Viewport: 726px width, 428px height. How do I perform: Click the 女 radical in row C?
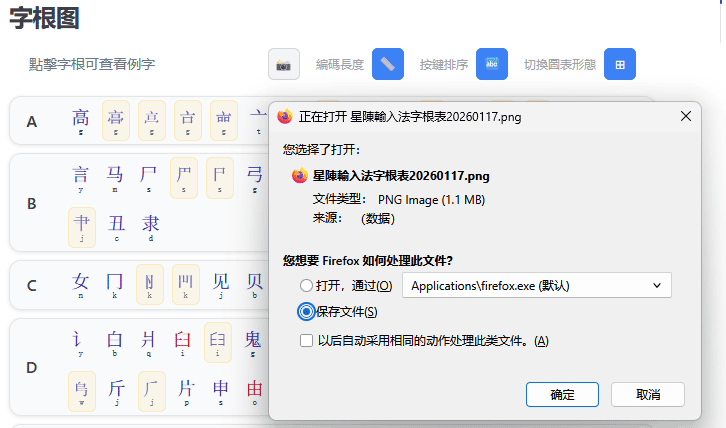tap(81, 283)
